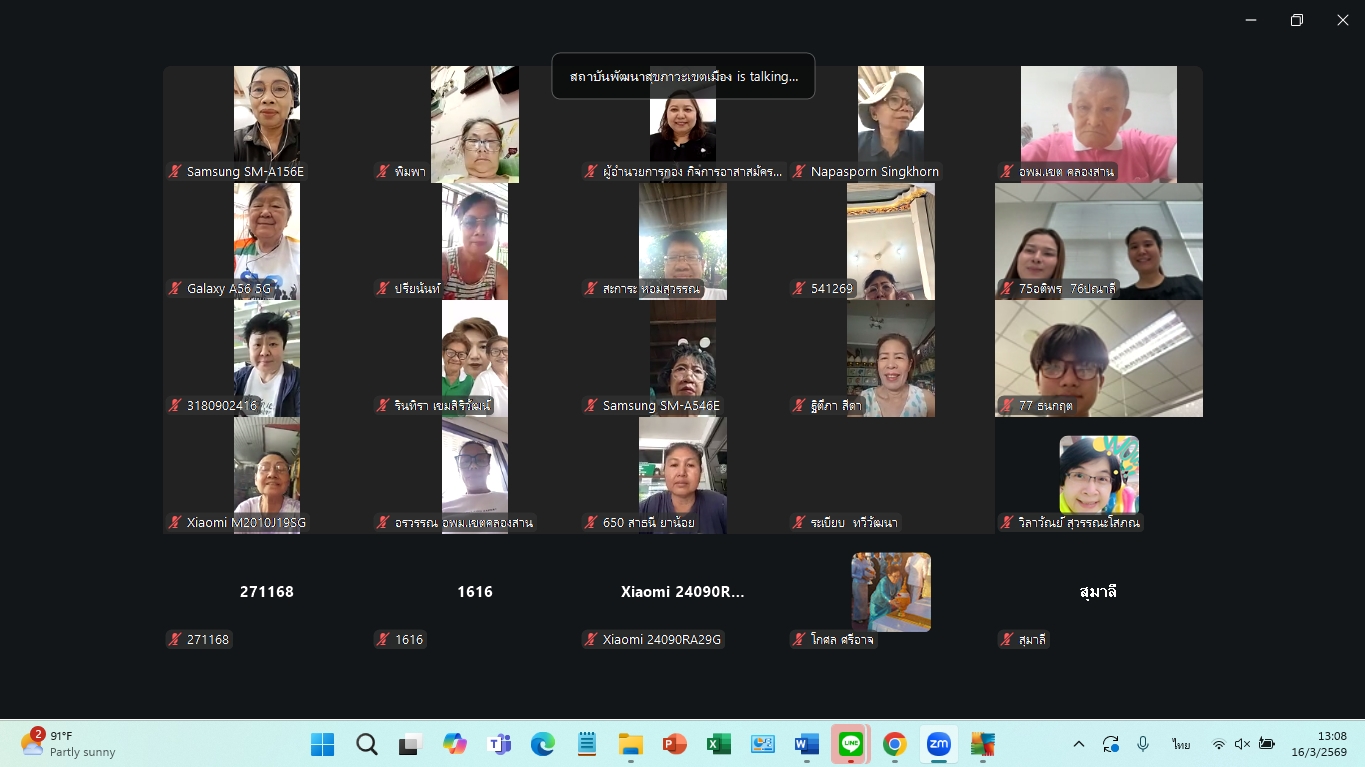Open PowerPoint from the taskbar
The height and width of the screenshot is (767, 1365).
point(674,744)
